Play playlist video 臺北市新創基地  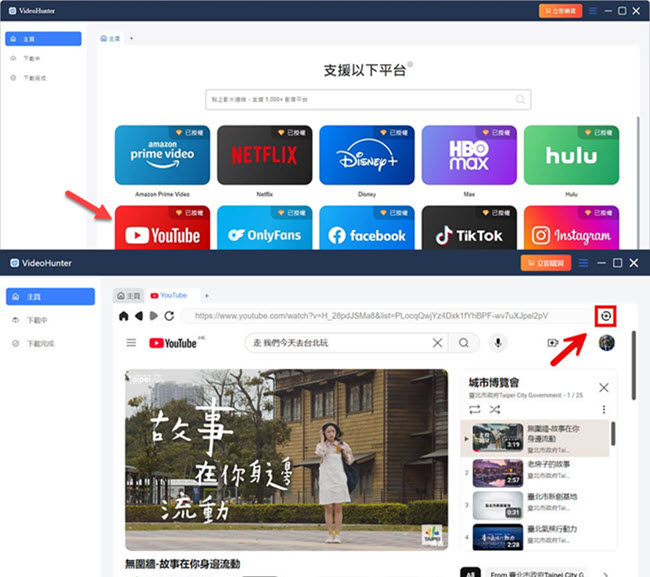[535, 505]
